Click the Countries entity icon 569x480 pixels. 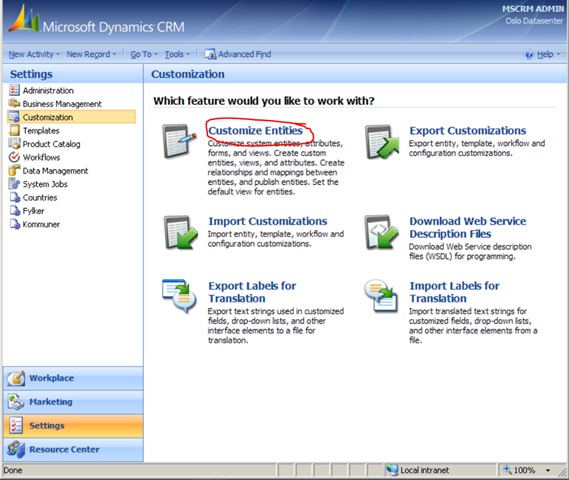(x=15, y=197)
